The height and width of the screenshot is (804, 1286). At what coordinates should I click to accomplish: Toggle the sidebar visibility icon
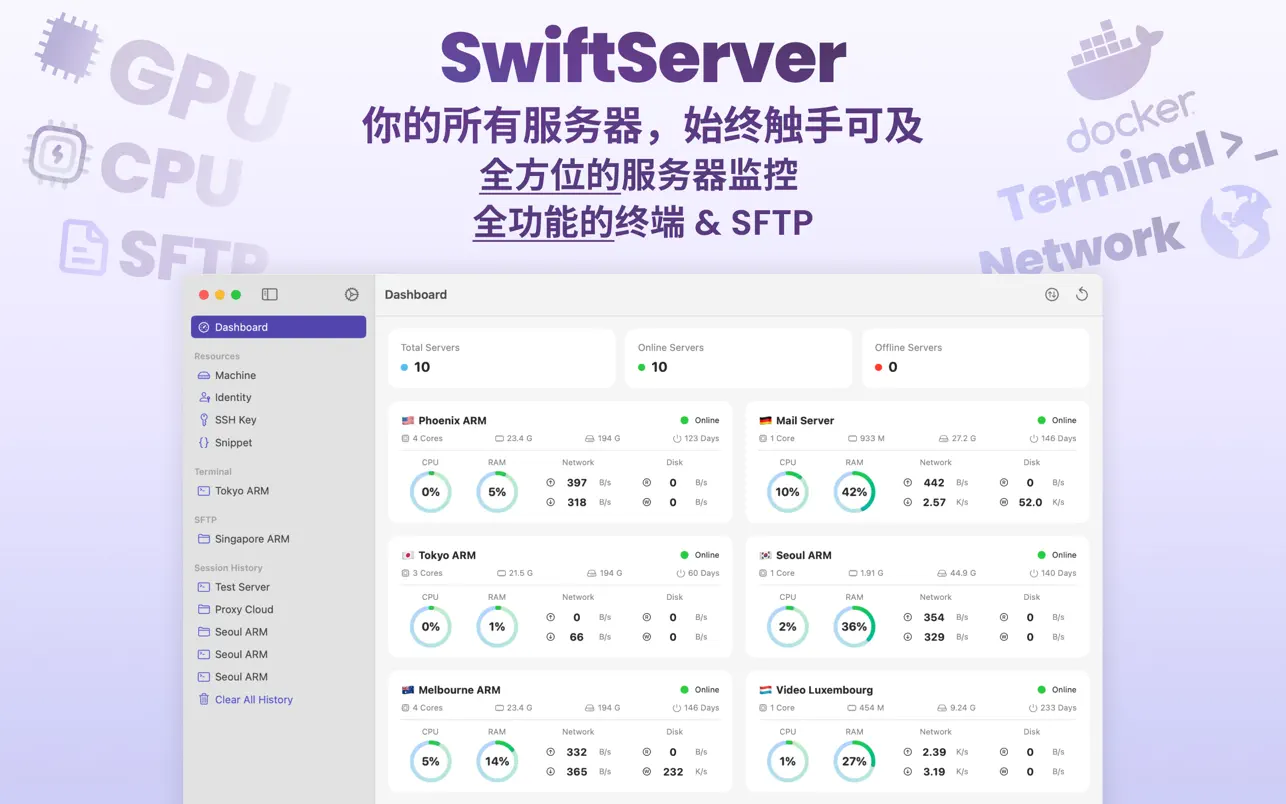270,294
